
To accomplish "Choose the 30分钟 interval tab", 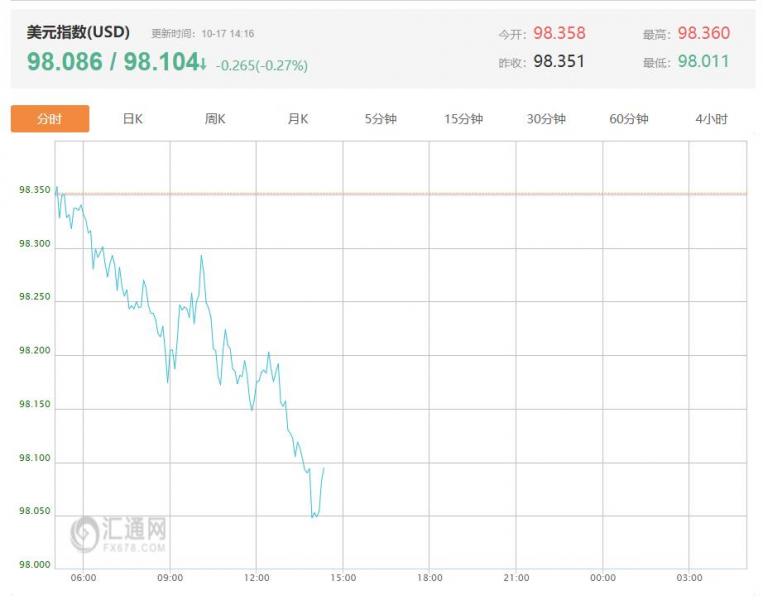I will click(546, 119).
